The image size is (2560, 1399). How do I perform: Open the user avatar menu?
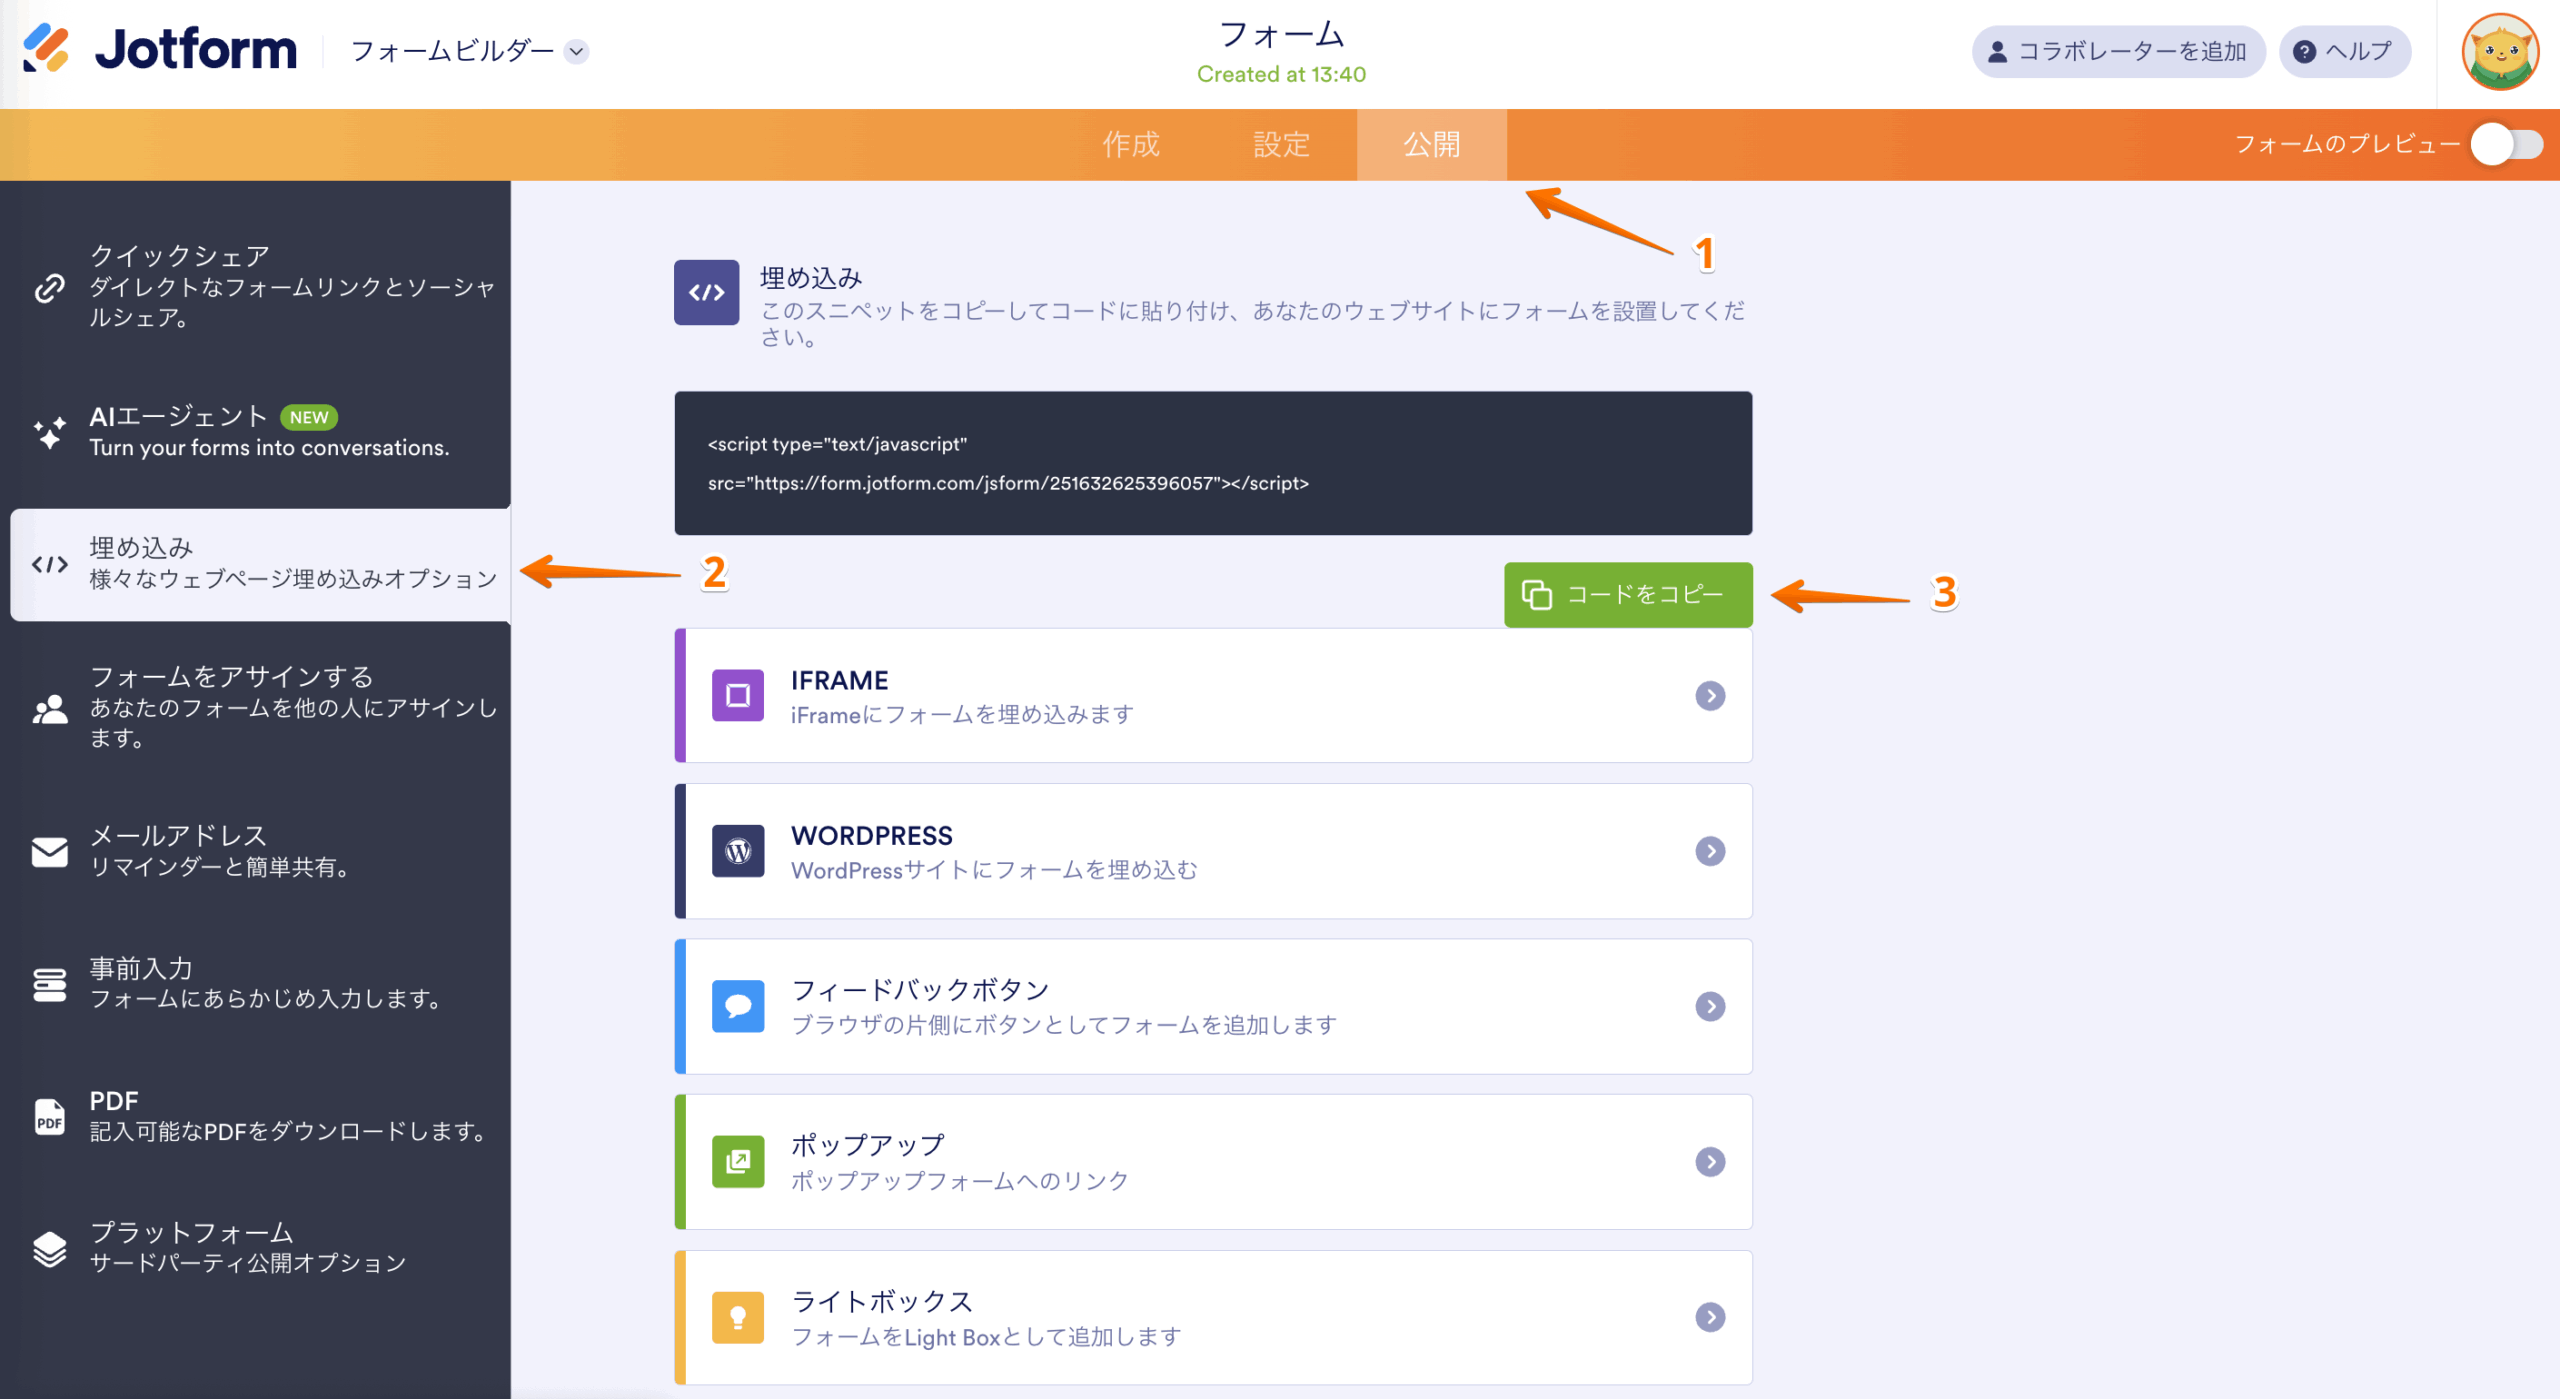point(2499,52)
